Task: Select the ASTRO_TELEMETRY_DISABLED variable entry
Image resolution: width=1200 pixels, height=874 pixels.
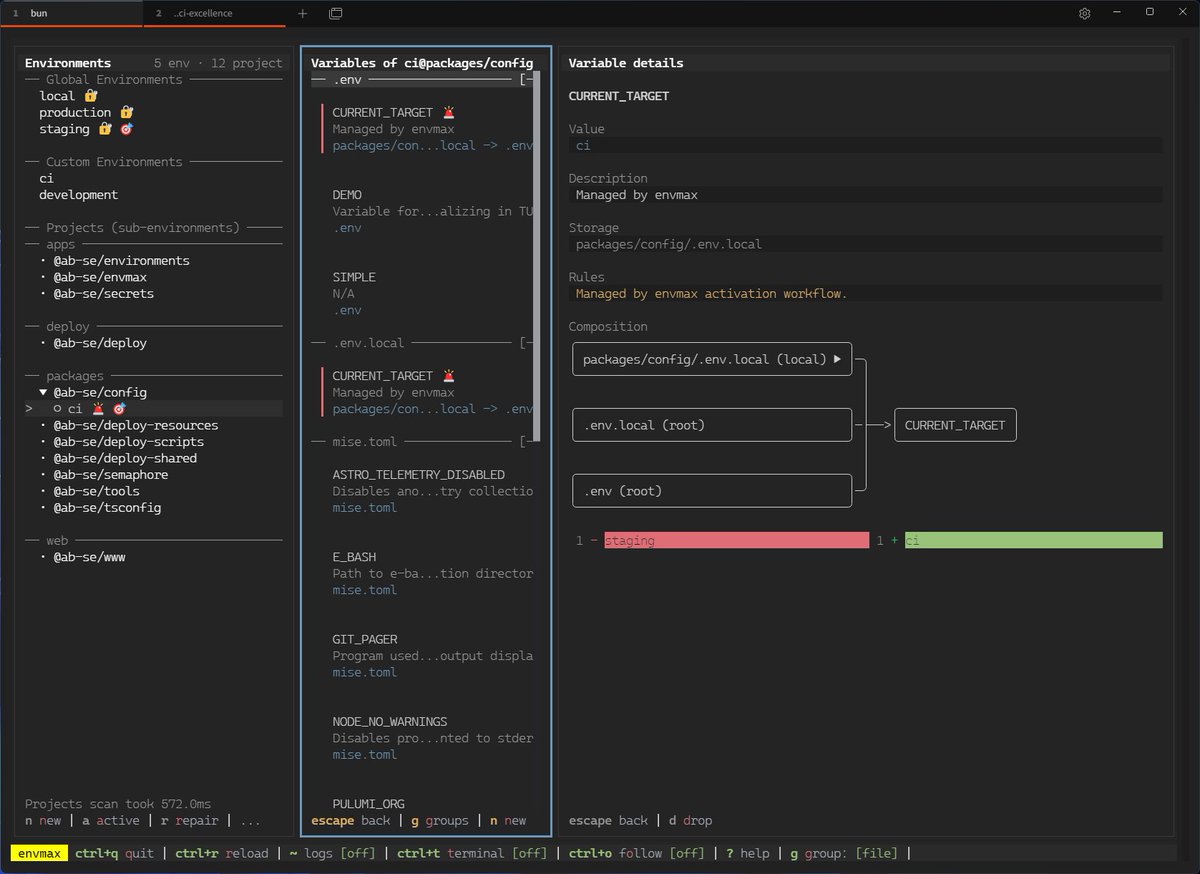Action: [432, 491]
